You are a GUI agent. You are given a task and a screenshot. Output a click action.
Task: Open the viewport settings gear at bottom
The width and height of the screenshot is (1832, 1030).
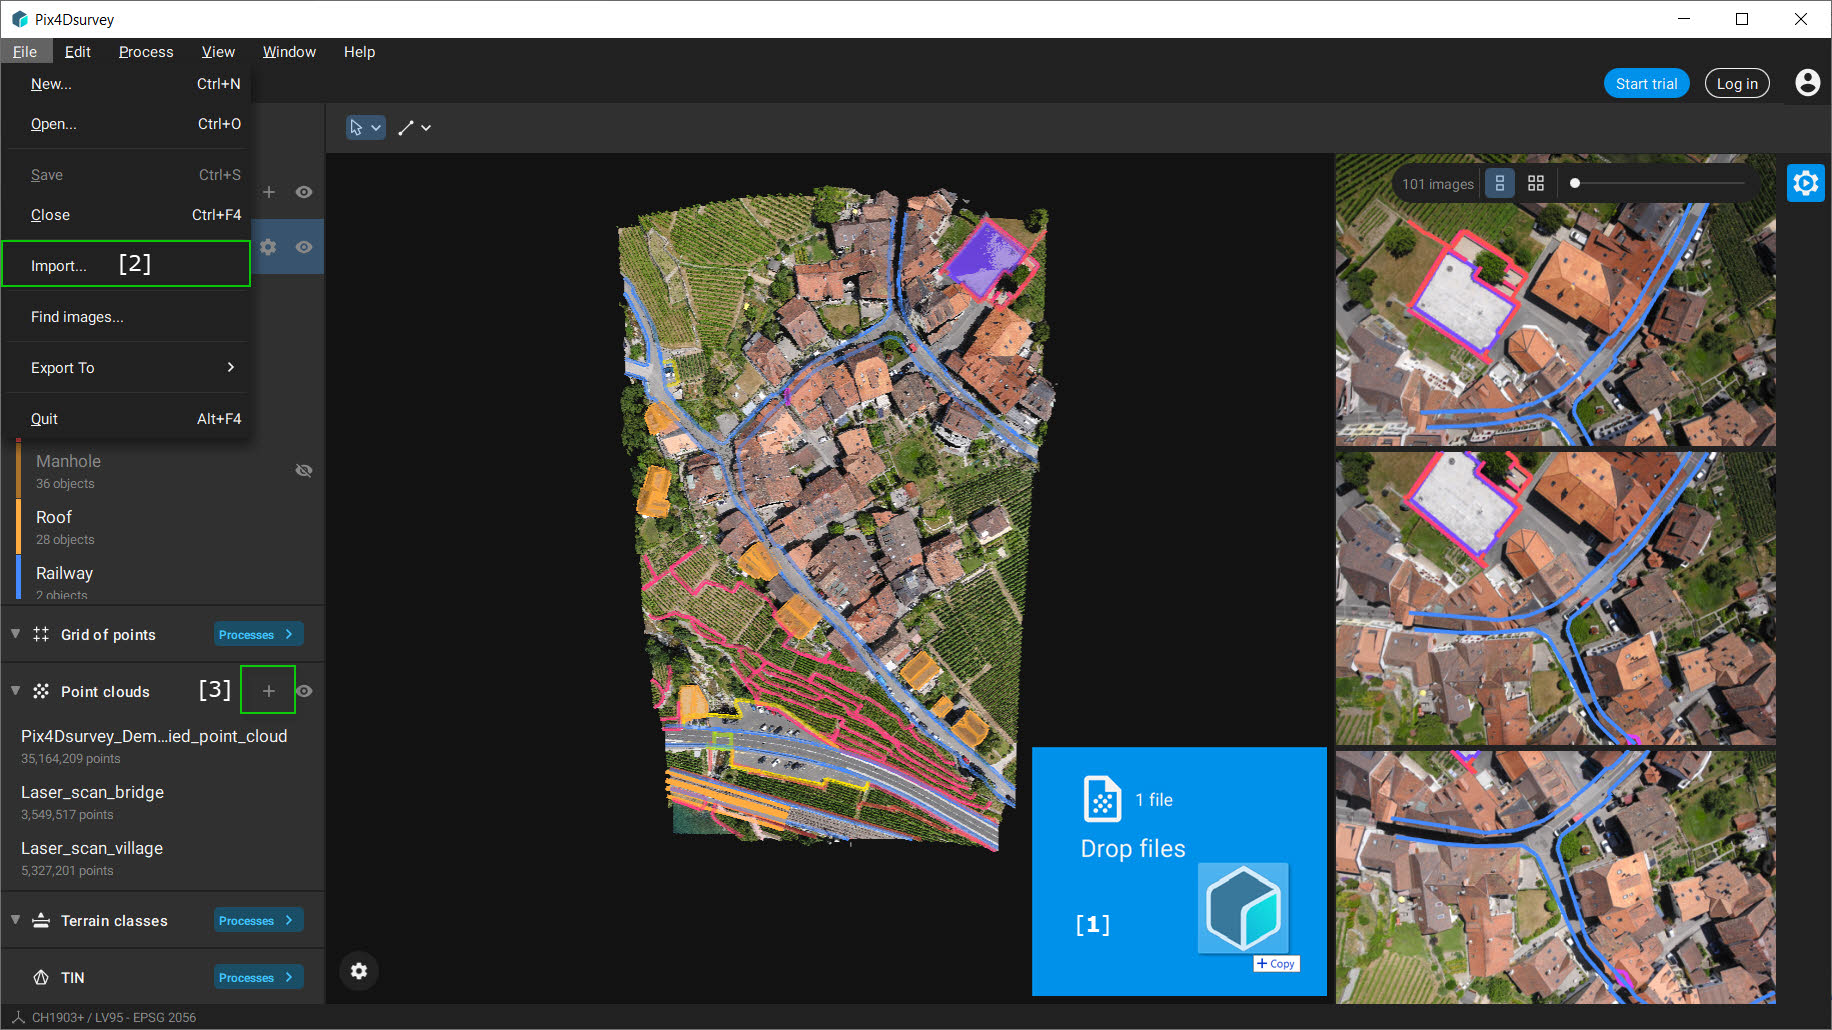click(x=359, y=971)
